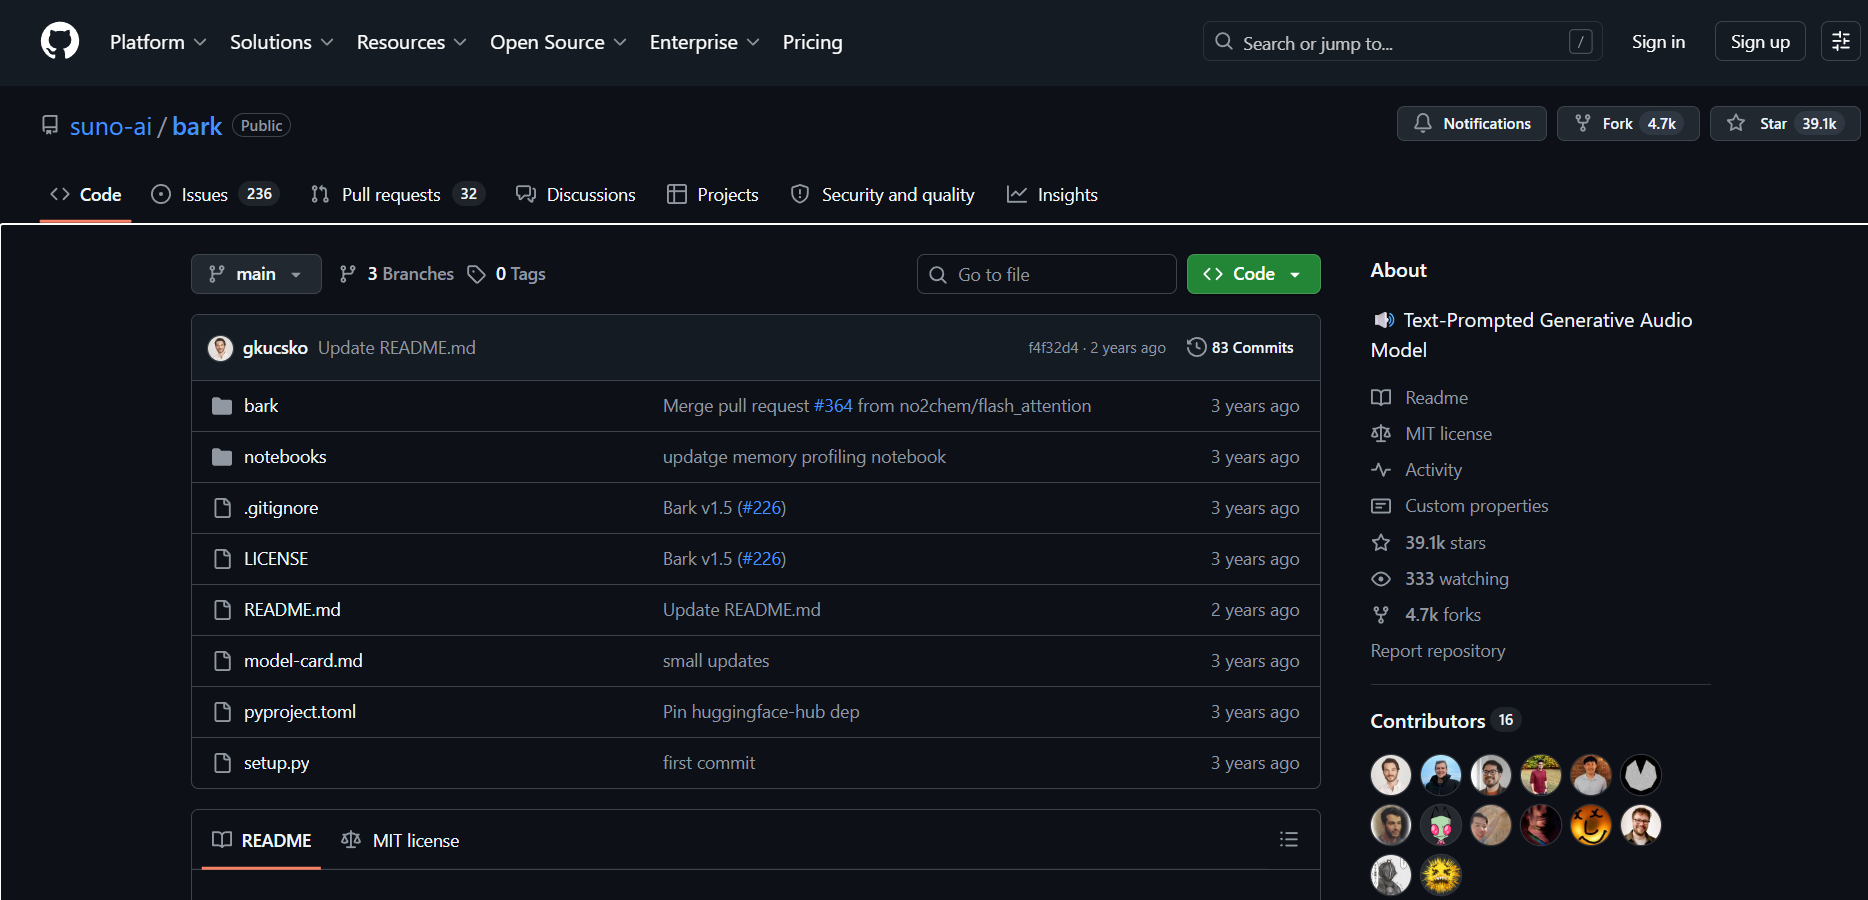Switch to the Issues tab
The width and height of the screenshot is (1868, 900).
[x=214, y=195]
